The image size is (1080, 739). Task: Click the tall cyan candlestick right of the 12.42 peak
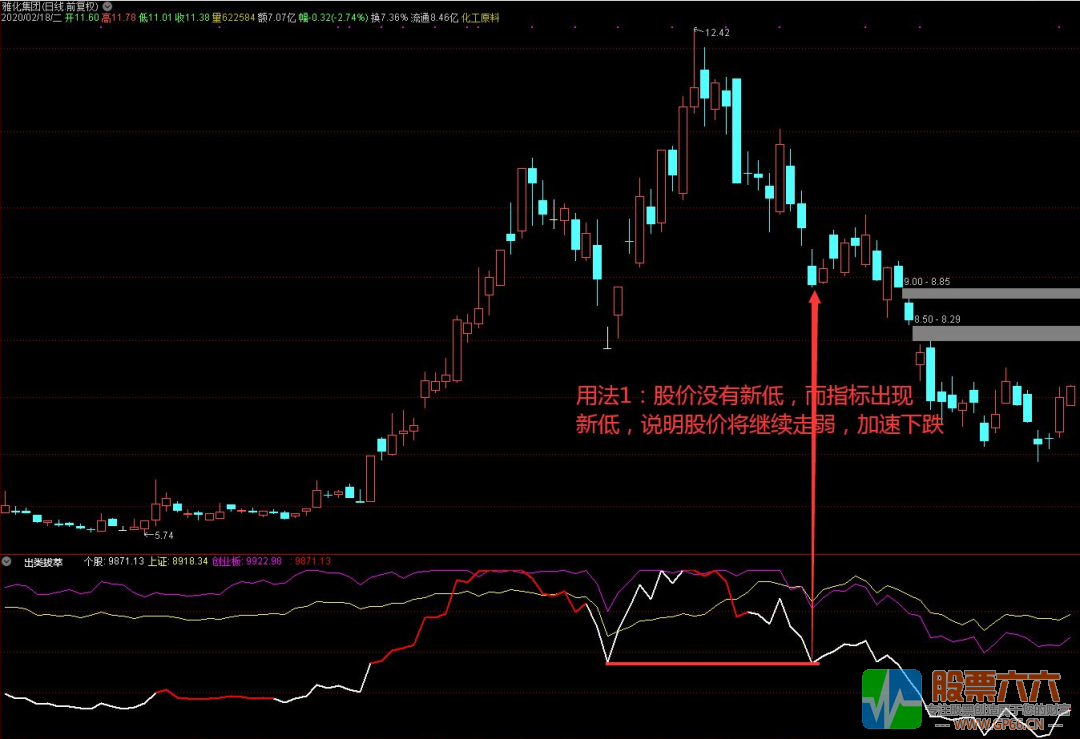(x=736, y=131)
